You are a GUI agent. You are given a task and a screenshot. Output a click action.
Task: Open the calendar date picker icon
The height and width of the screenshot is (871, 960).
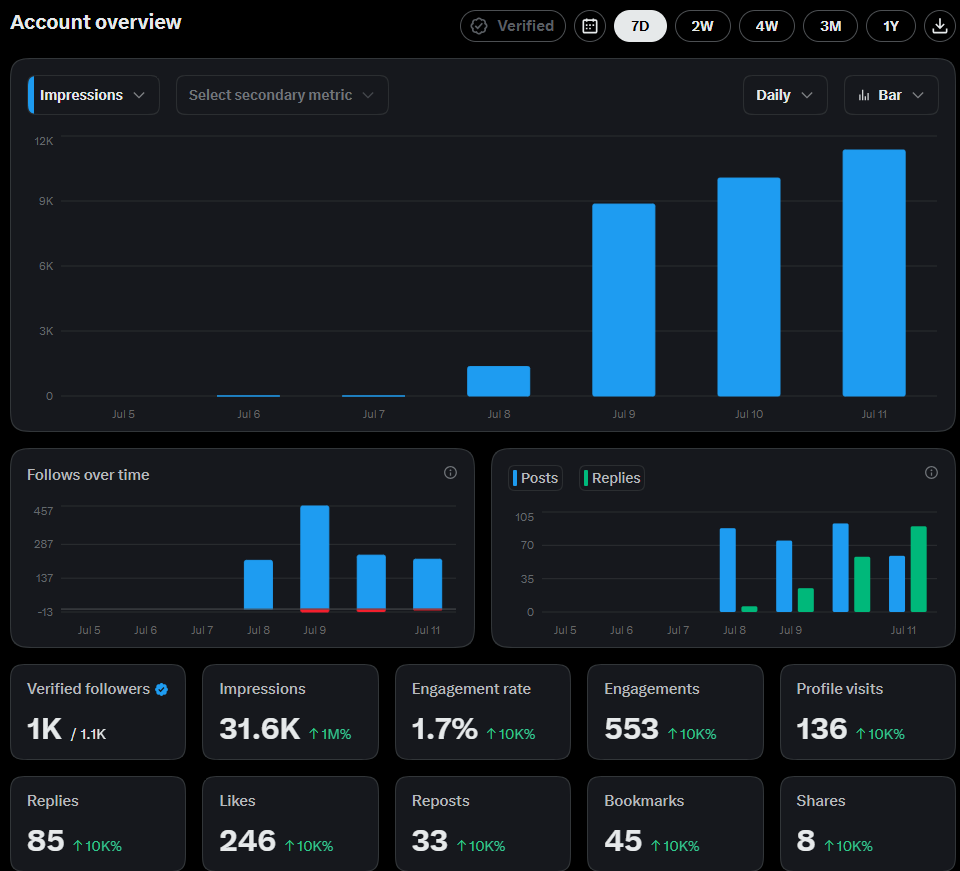[590, 26]
